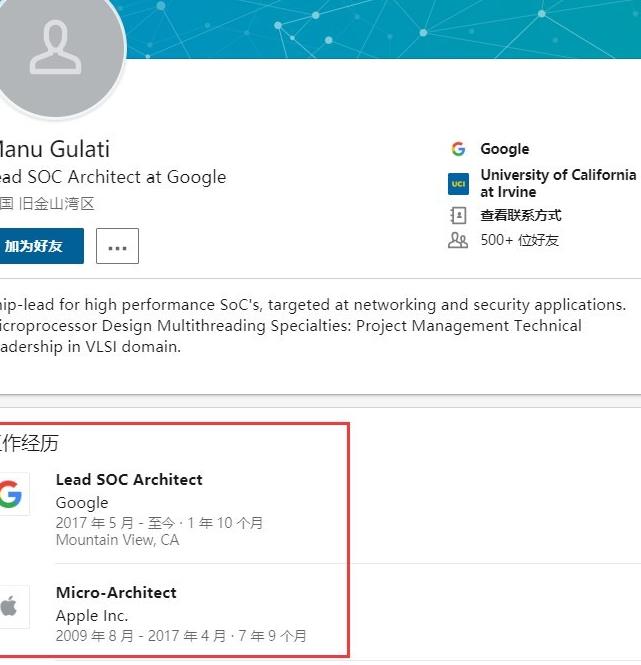Click the Google logo in work experience

14,494
